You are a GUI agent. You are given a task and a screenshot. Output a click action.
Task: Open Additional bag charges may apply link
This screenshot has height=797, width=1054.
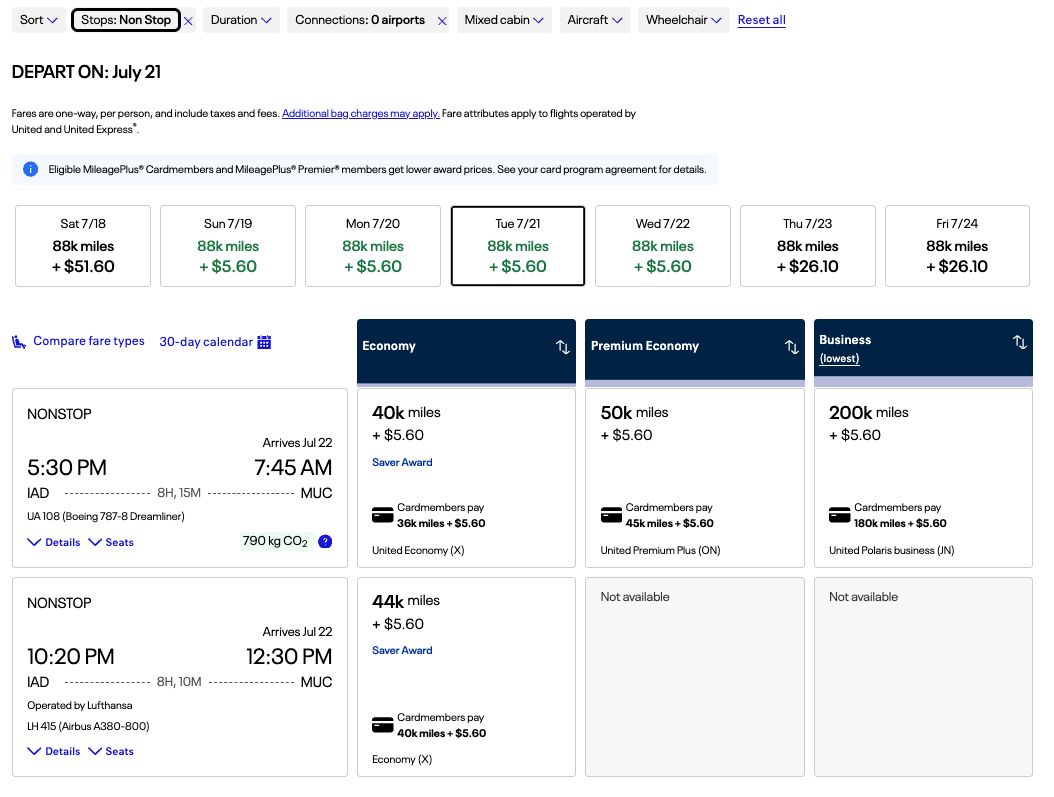pos(360,114)
